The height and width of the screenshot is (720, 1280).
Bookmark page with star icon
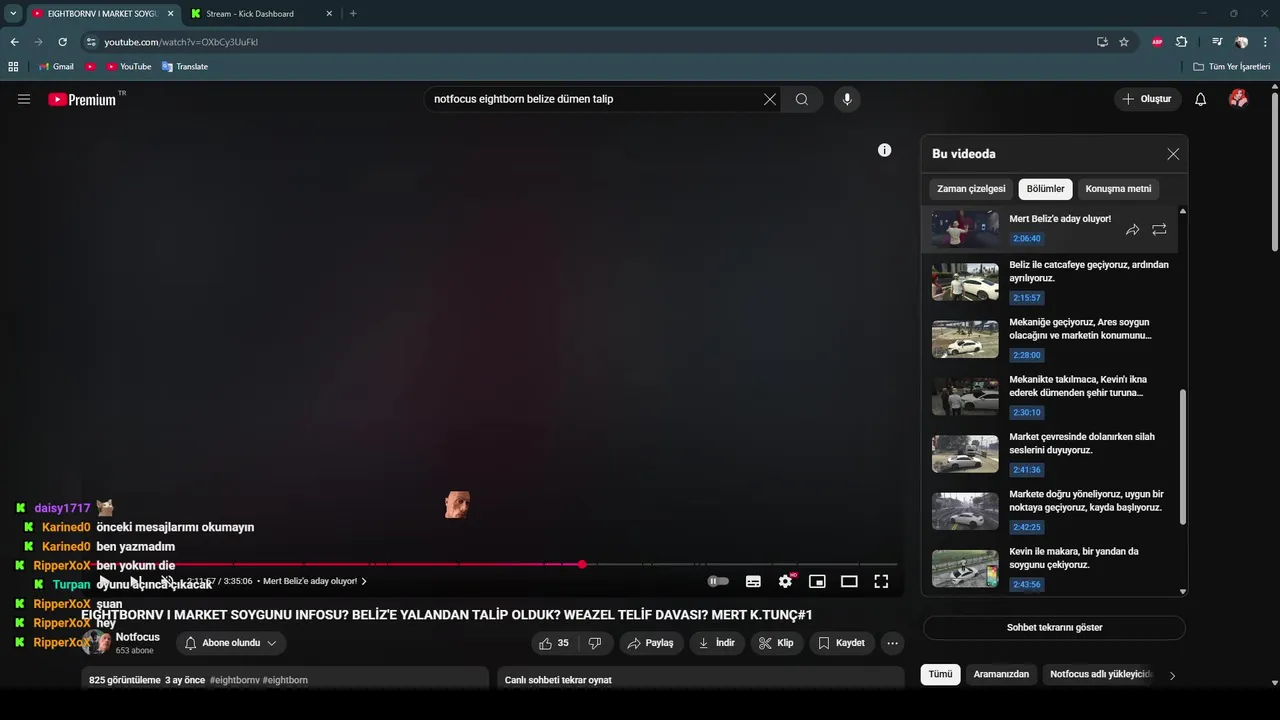pyautogui.click(x=1124, y=42)
